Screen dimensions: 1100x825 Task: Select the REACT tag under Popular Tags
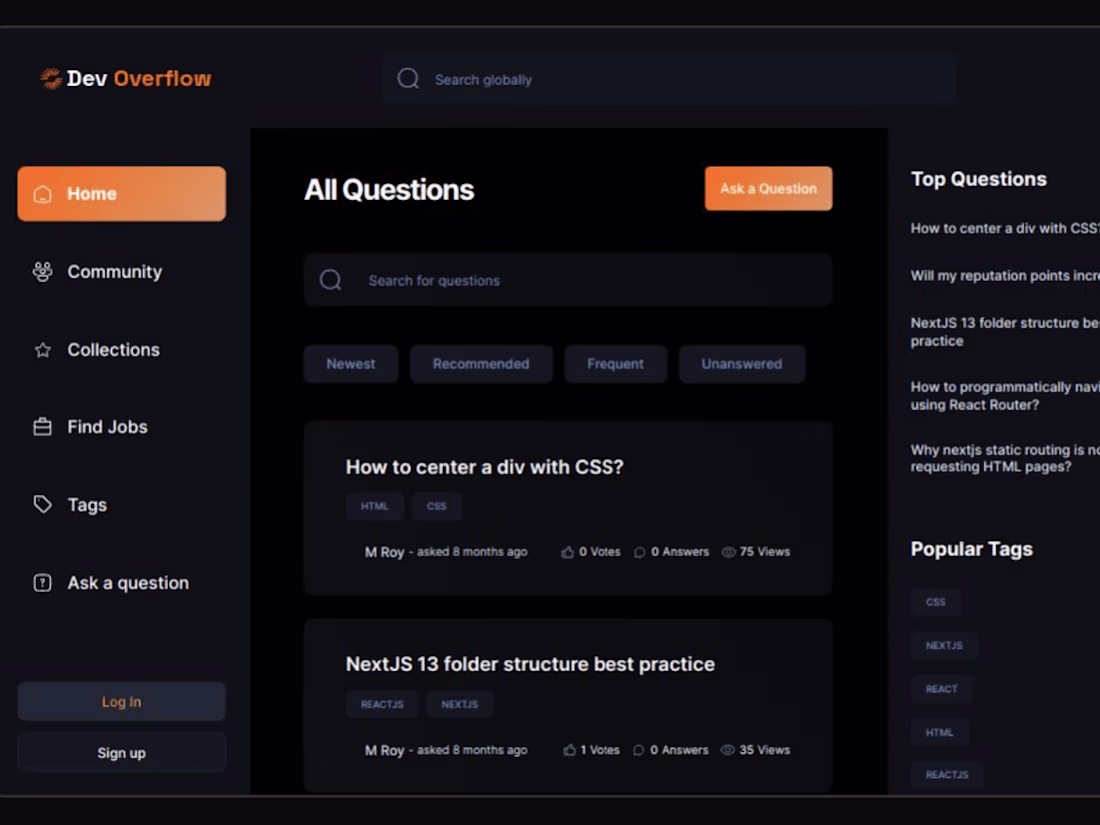tap(941, 689)
